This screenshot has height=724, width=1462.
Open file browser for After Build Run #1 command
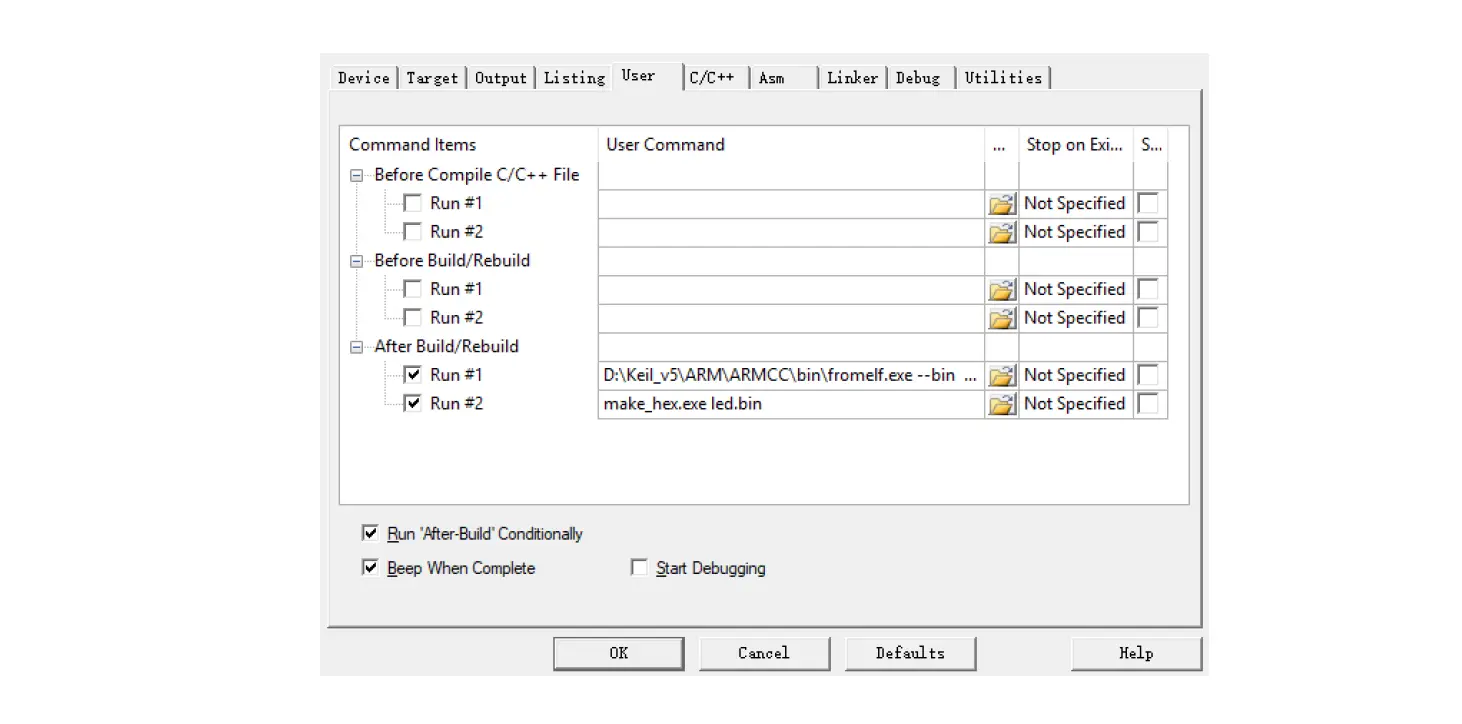pos(1002,375)
